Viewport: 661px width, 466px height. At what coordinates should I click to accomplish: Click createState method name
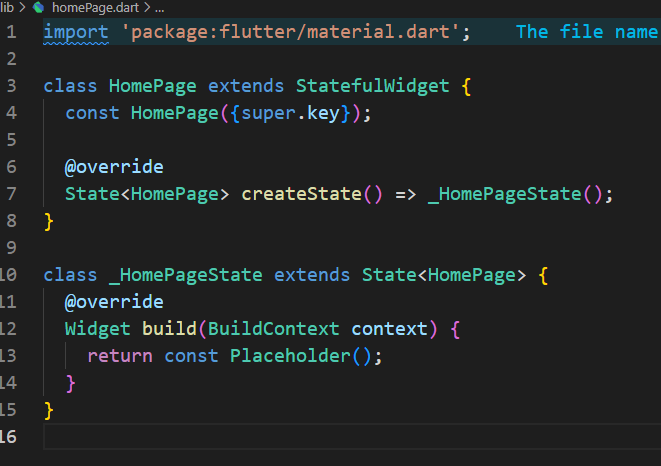301,194
